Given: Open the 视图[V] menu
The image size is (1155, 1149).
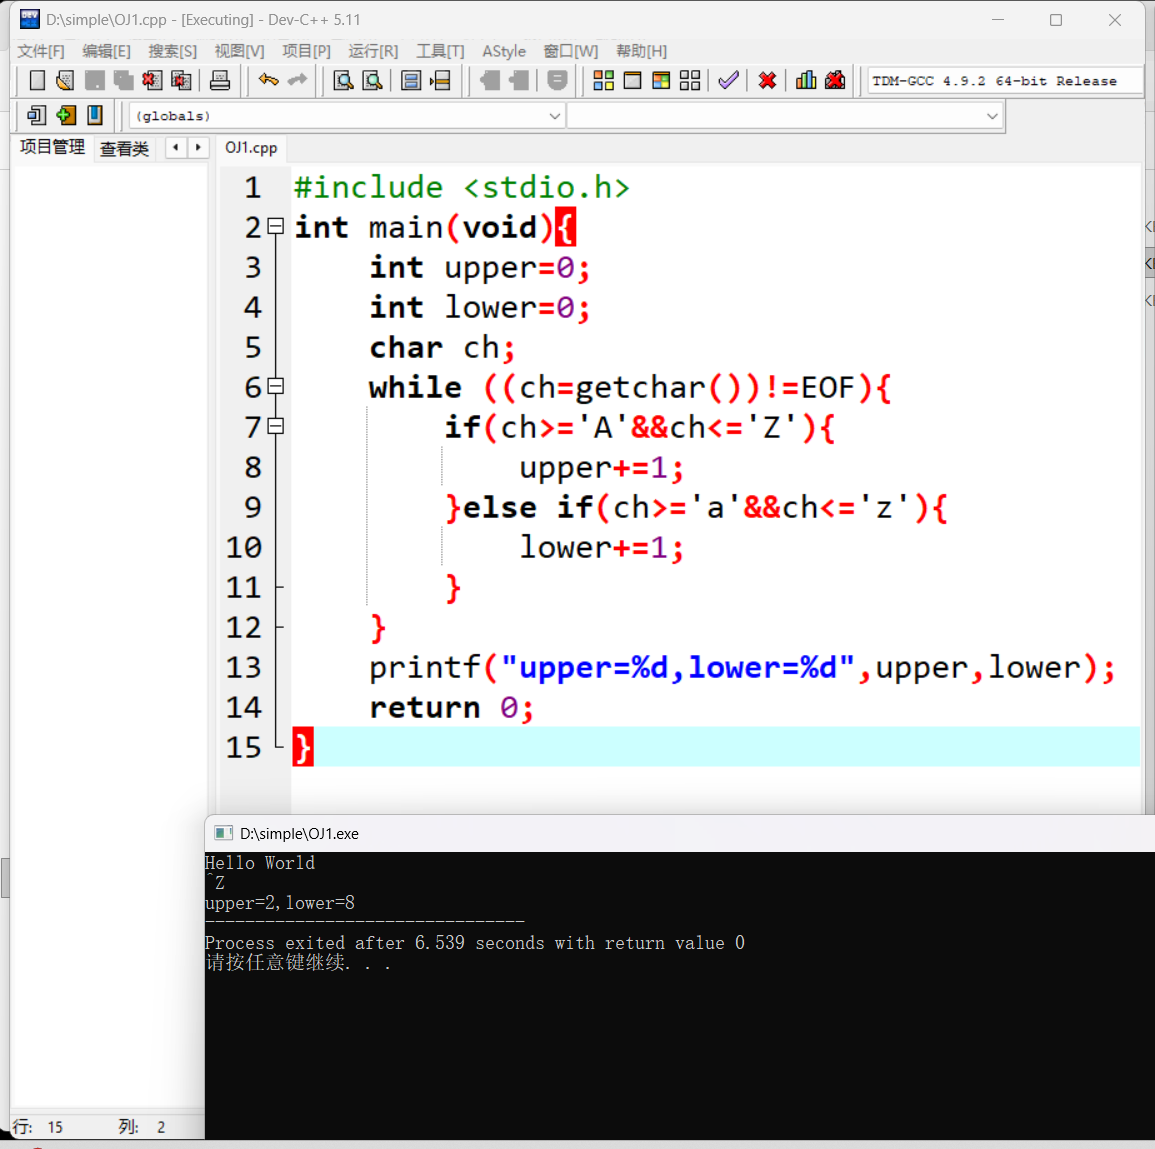Looking at the screenshot, I should pos(239,51).
